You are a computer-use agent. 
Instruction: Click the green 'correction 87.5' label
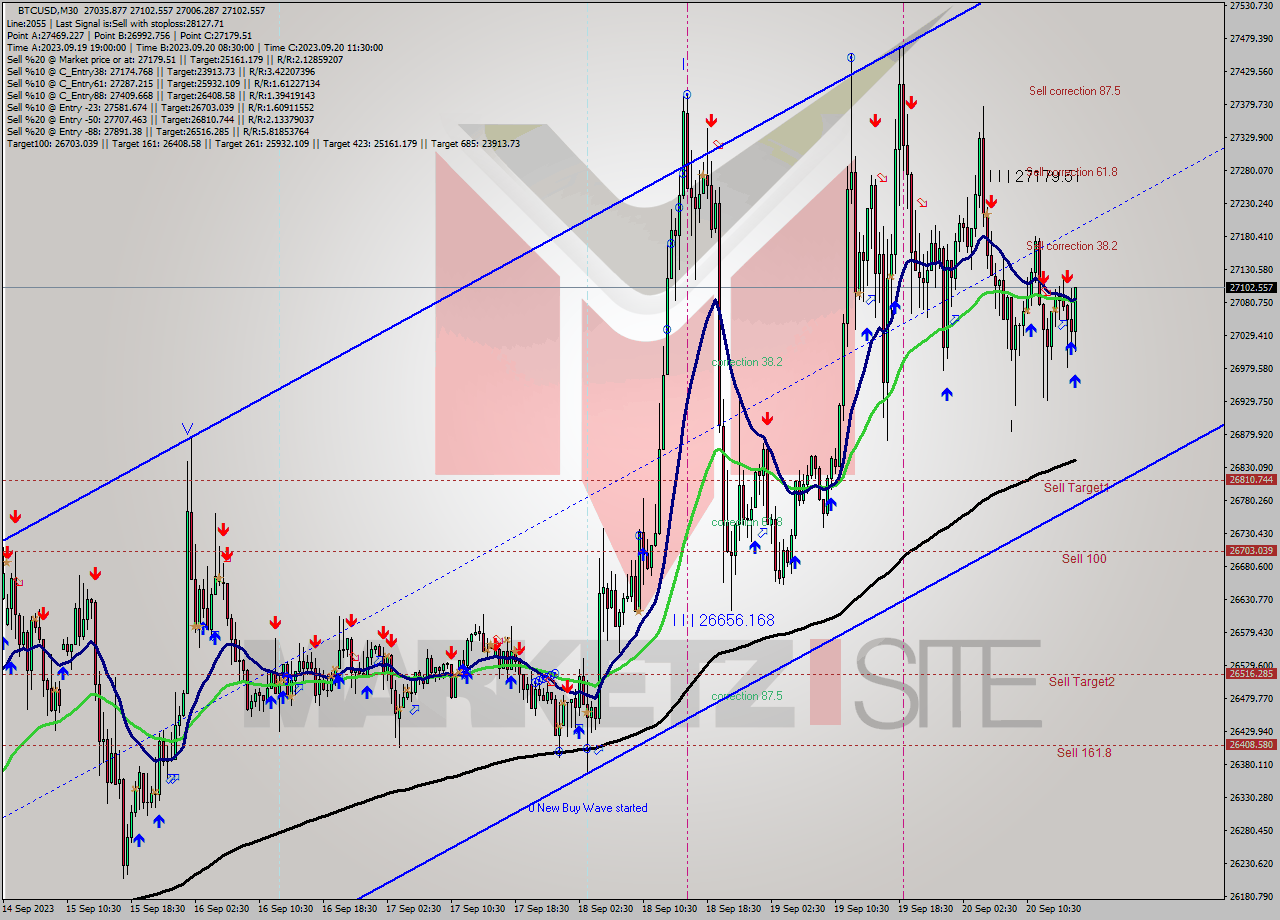click(x=746, y=696)
